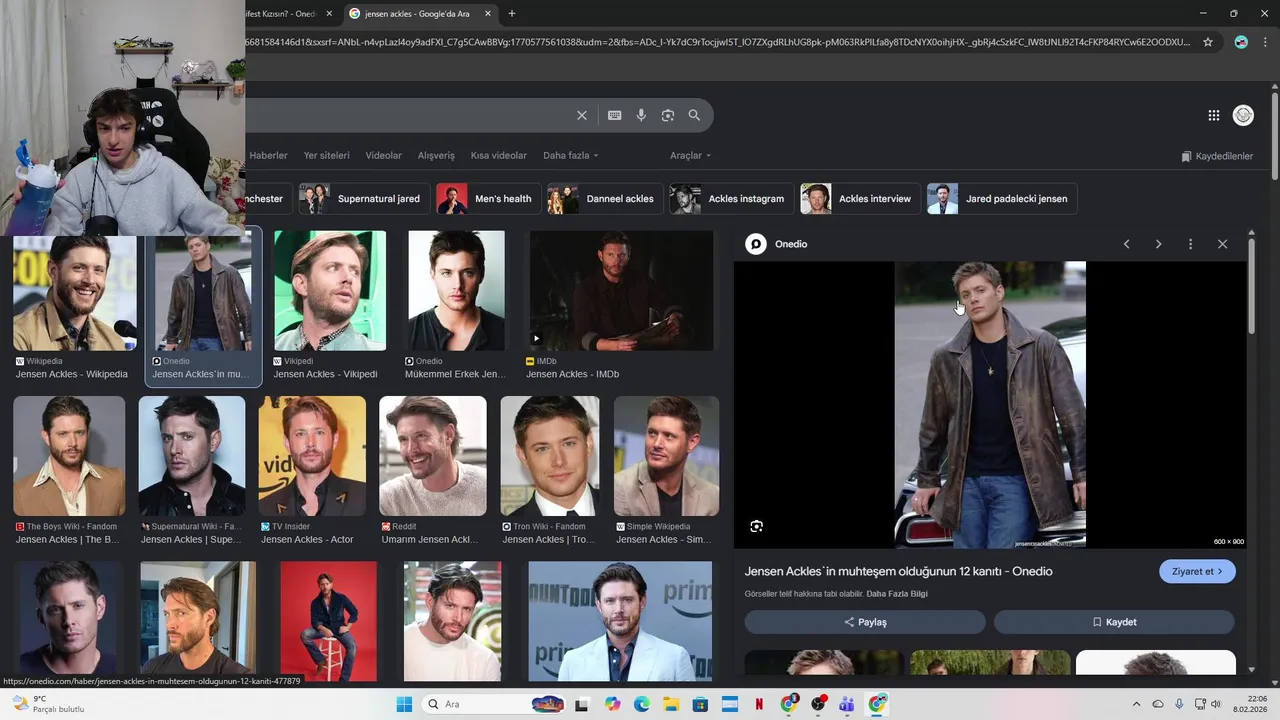Open Microsoft Store from taskbar
Image resolution: width=1280 pixels, height=720 pixels.
[700, 704]
